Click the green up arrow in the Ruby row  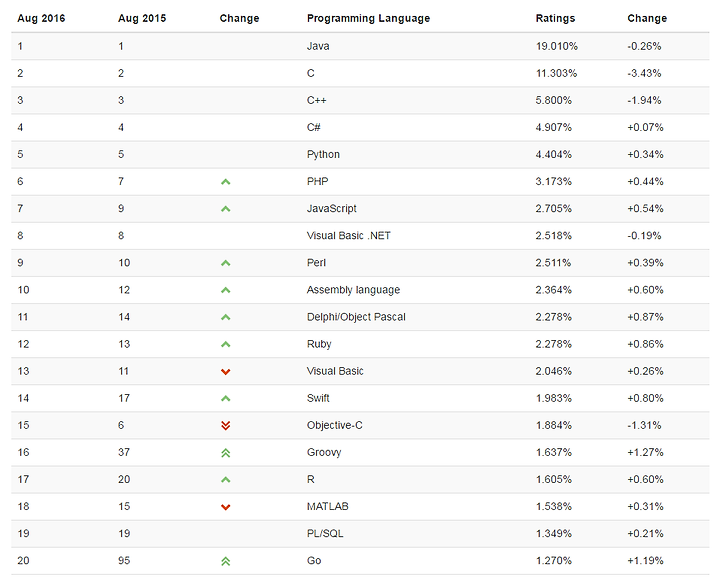(x=225, y=344)
